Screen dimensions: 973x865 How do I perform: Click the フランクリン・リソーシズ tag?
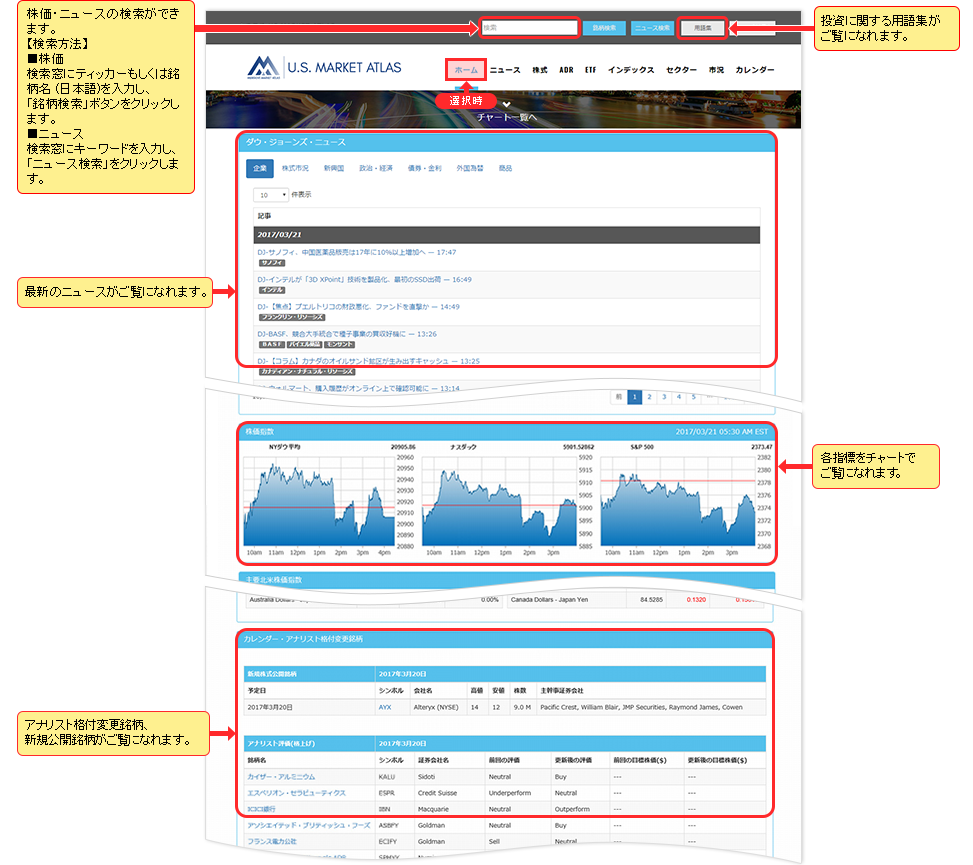click(292, 318)
